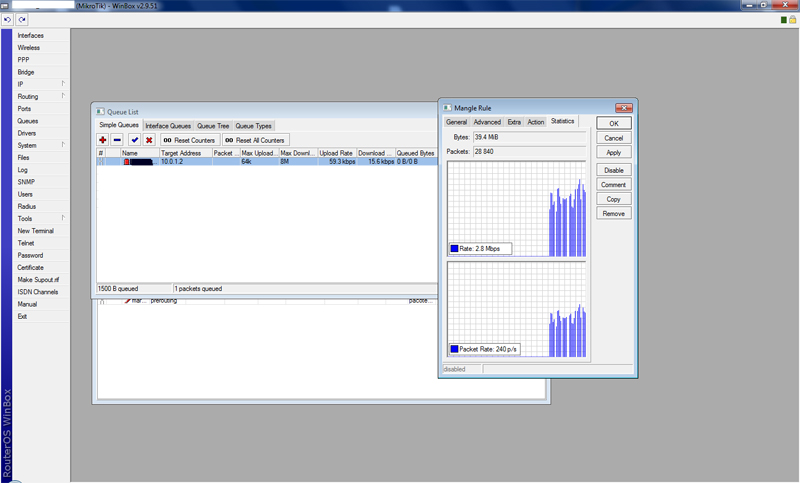Click the Reset Counters button
800x483 pixels.
(x=189, y=140)
